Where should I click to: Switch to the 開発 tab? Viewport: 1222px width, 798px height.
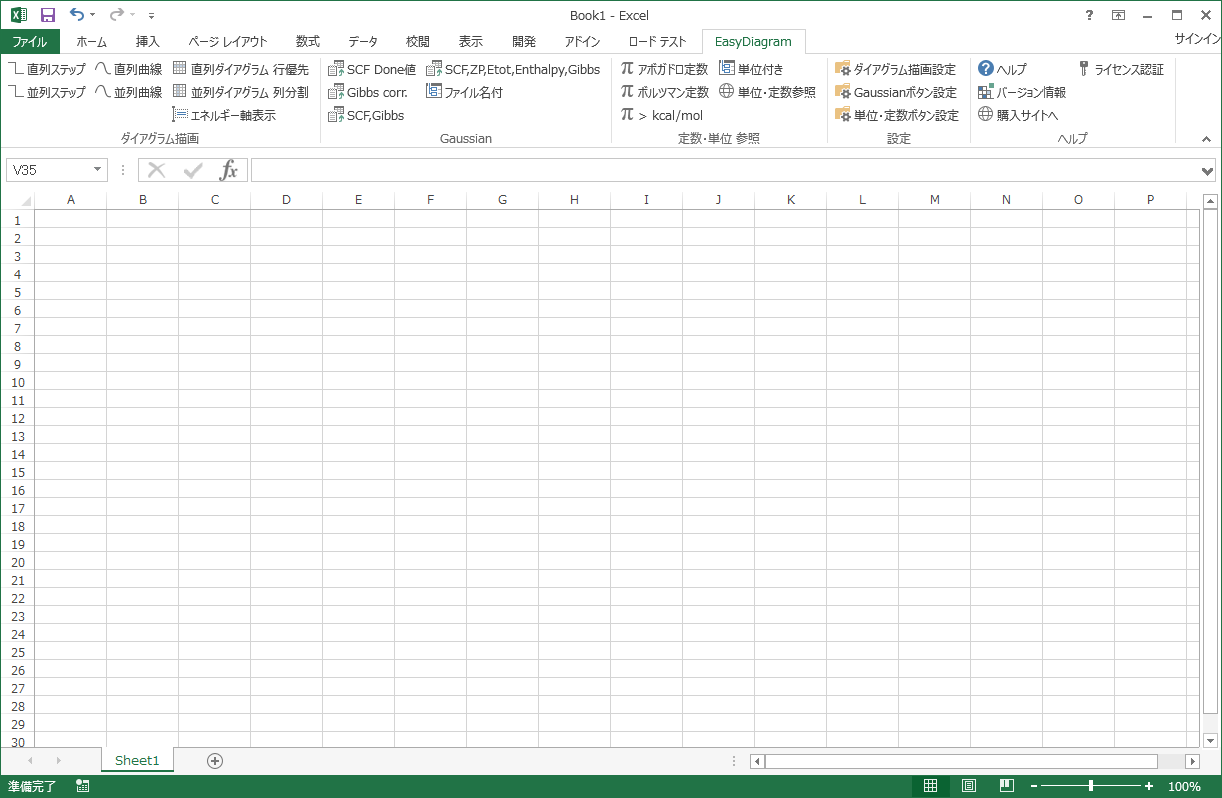click(524, 42)
